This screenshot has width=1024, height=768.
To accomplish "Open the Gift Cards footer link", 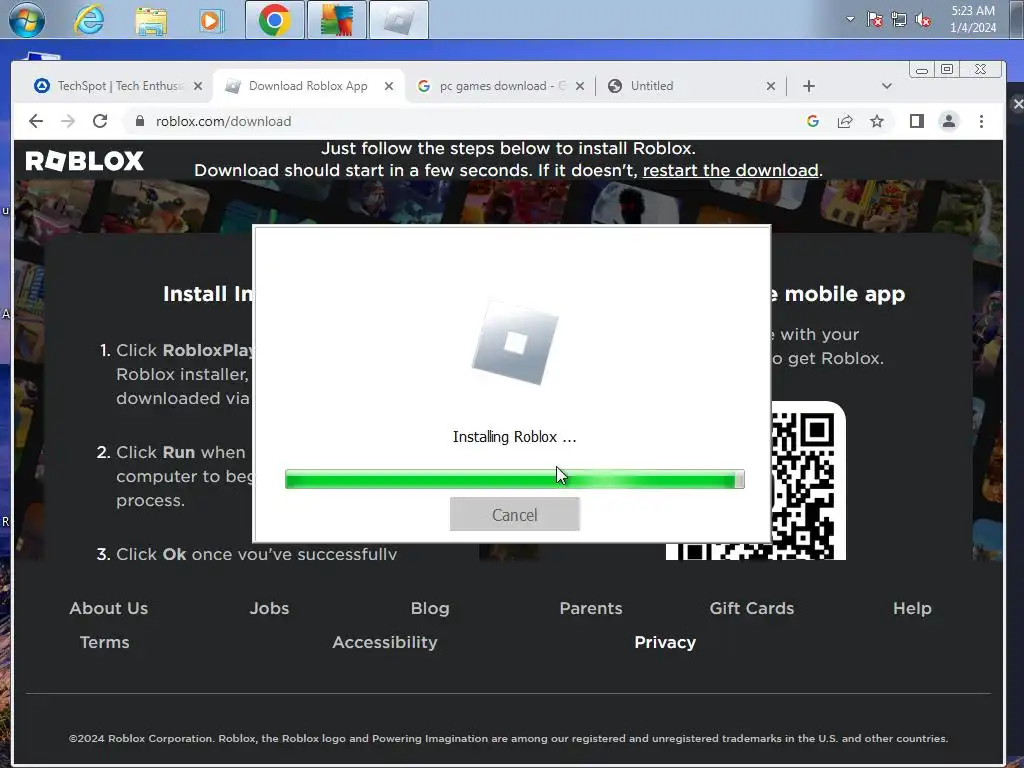I will [752, 608].
